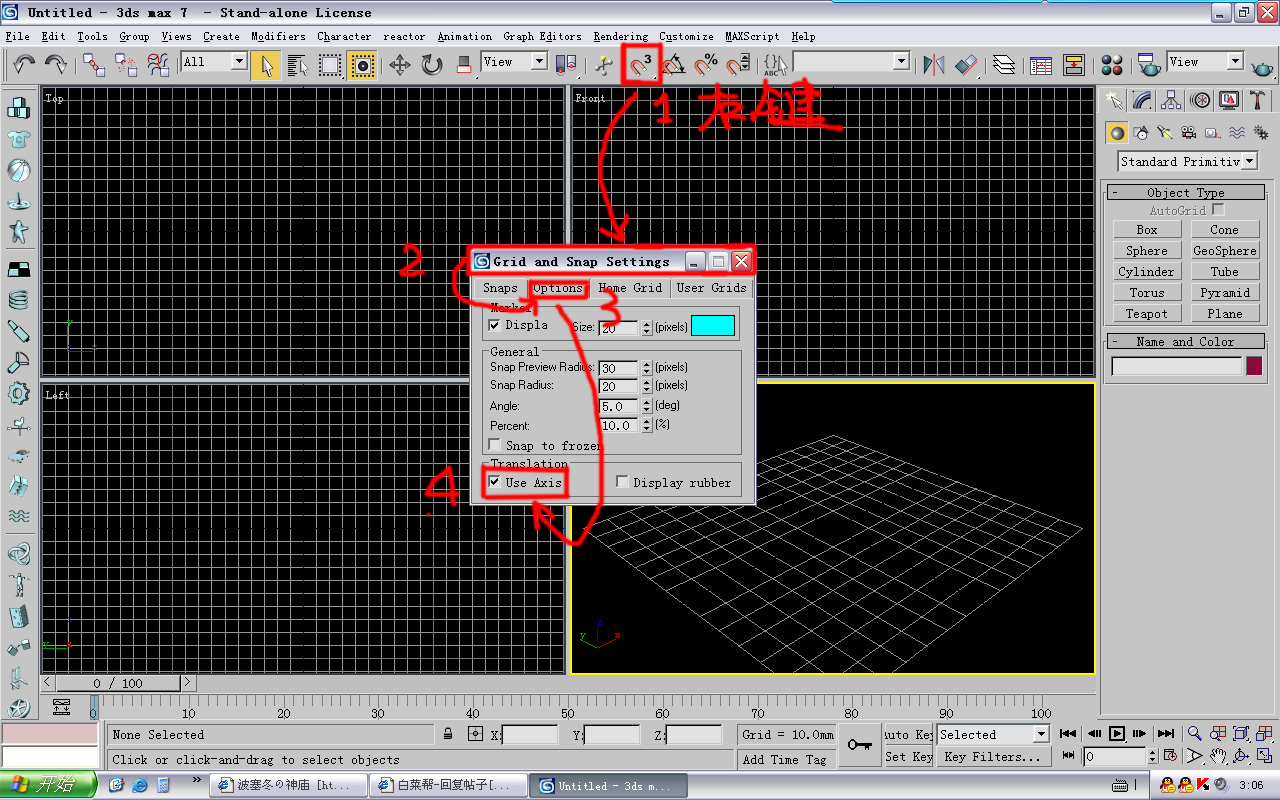This screenshot has width=1280, height=800.
Task: Toggle the 3D Snaps magnet button
Action: click(x=640, y=65)
